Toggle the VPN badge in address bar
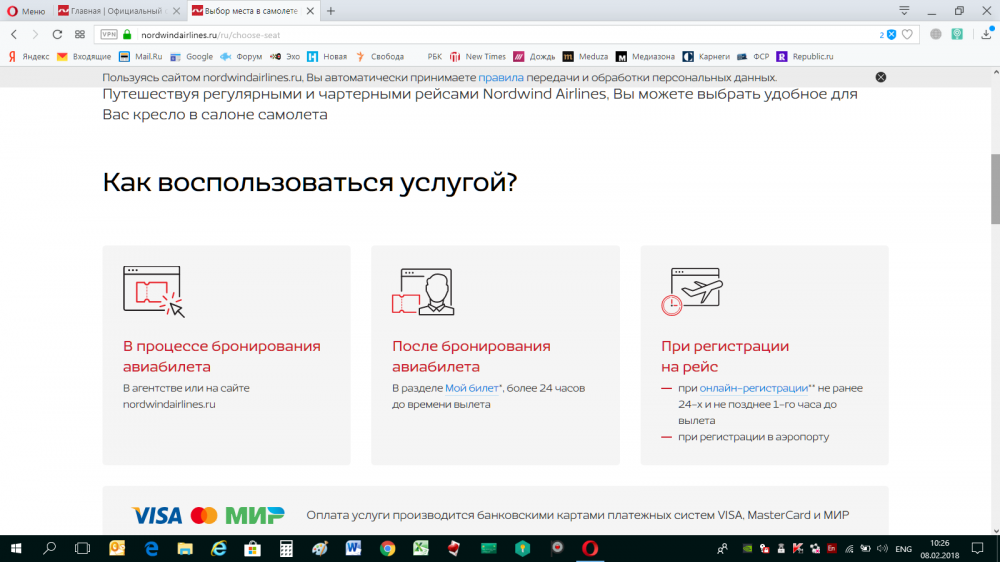Viewport: 1000px width, 562px height. 109,34
